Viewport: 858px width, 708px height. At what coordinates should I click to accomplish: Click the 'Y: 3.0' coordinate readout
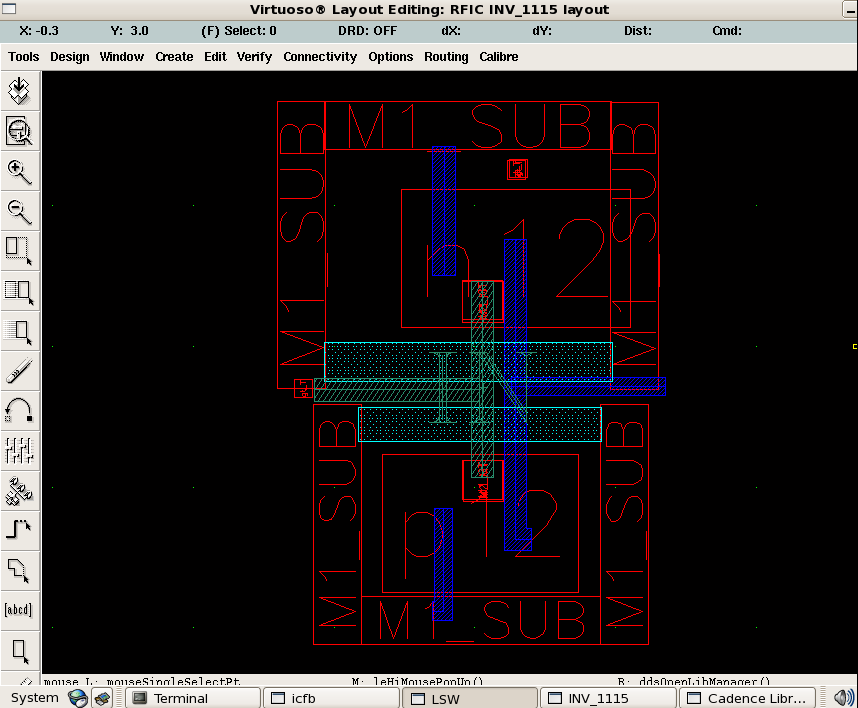tap(129, 31)
